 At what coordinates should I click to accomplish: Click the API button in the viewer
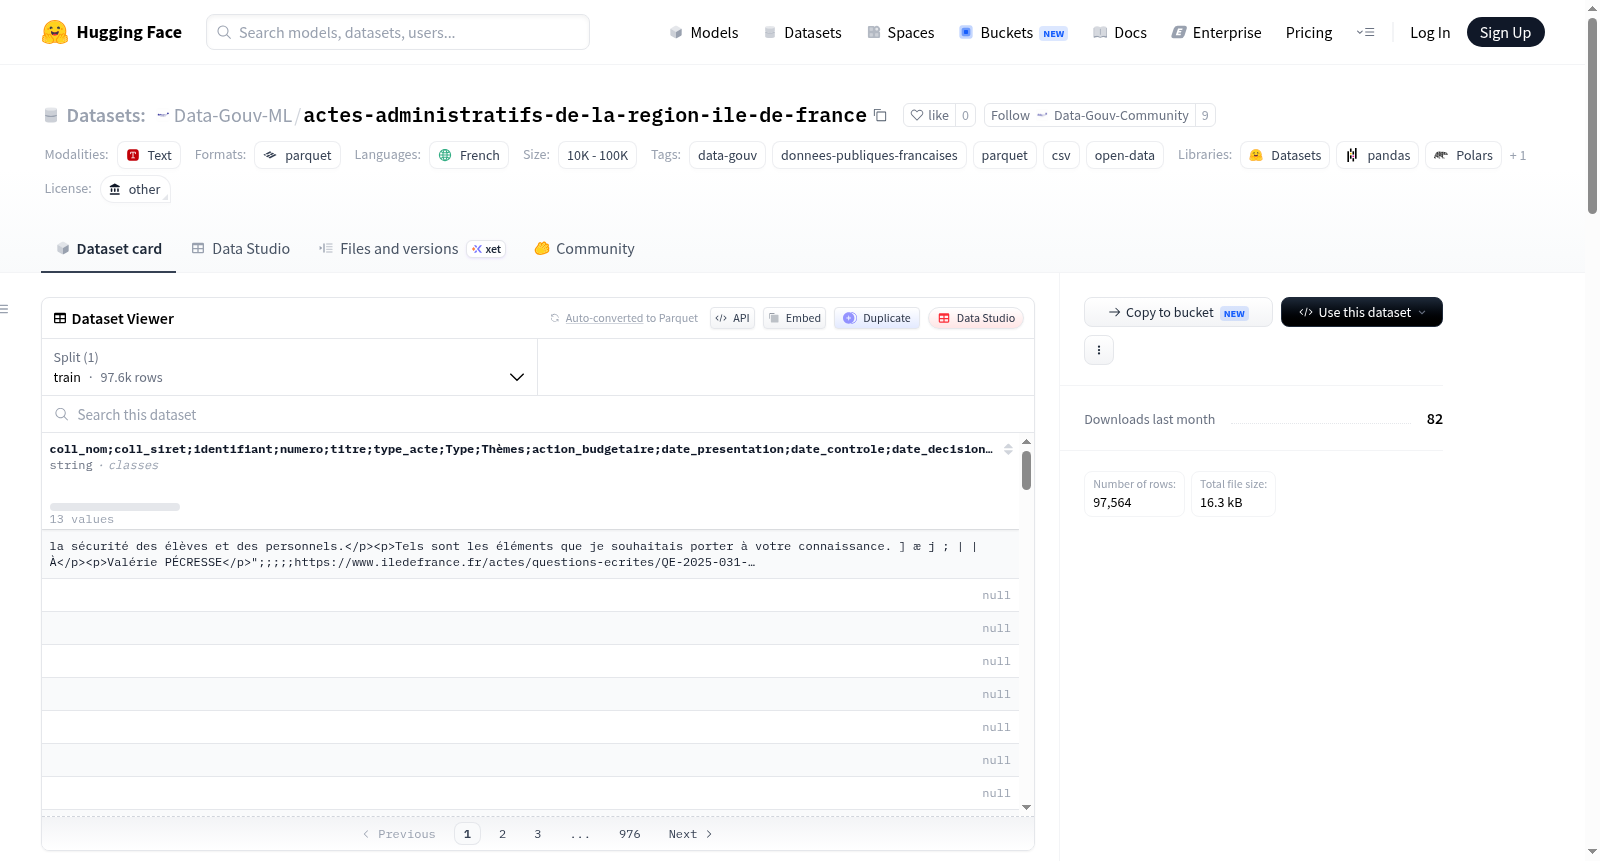[x=732, y=318]
